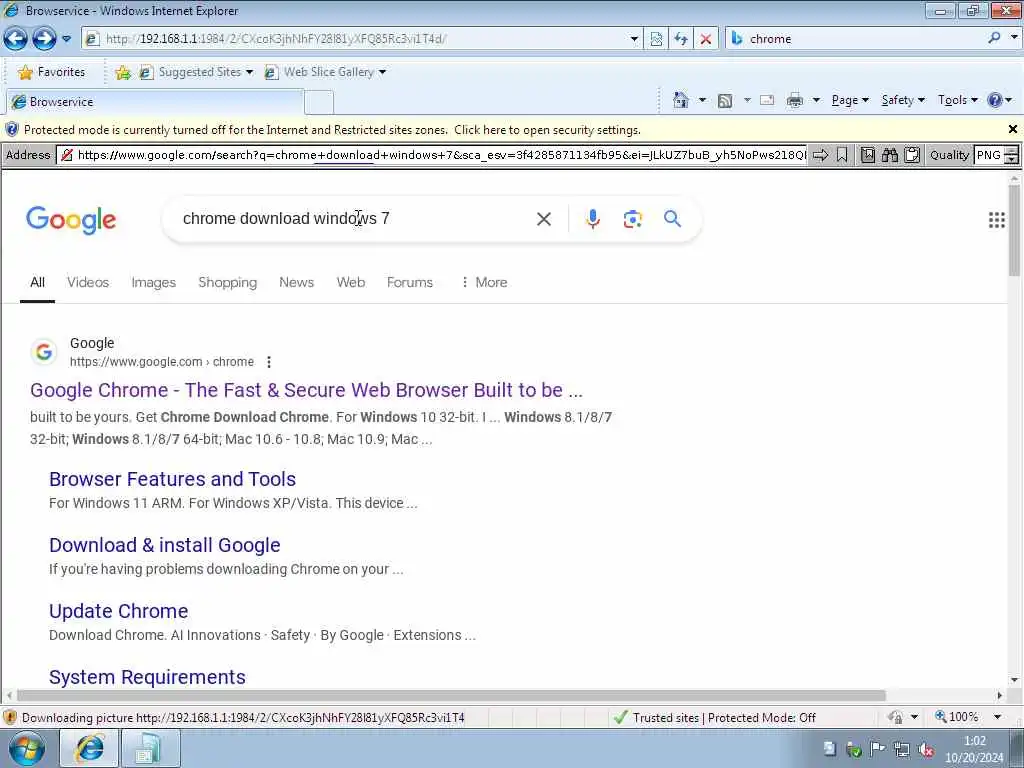Expand the zoom level 100% dropdown arrow
This screenshot has width=1024, height=768.
997,717
